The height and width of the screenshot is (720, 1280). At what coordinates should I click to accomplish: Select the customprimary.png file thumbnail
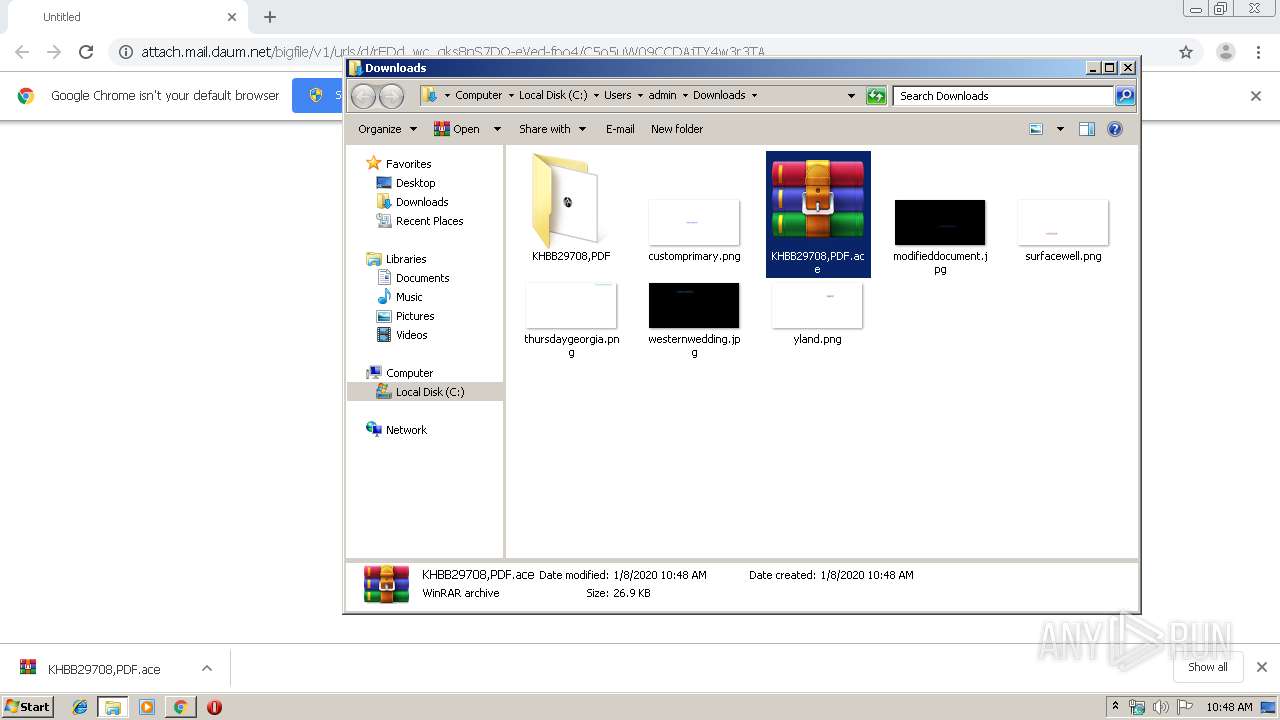(x=694, y=222)
